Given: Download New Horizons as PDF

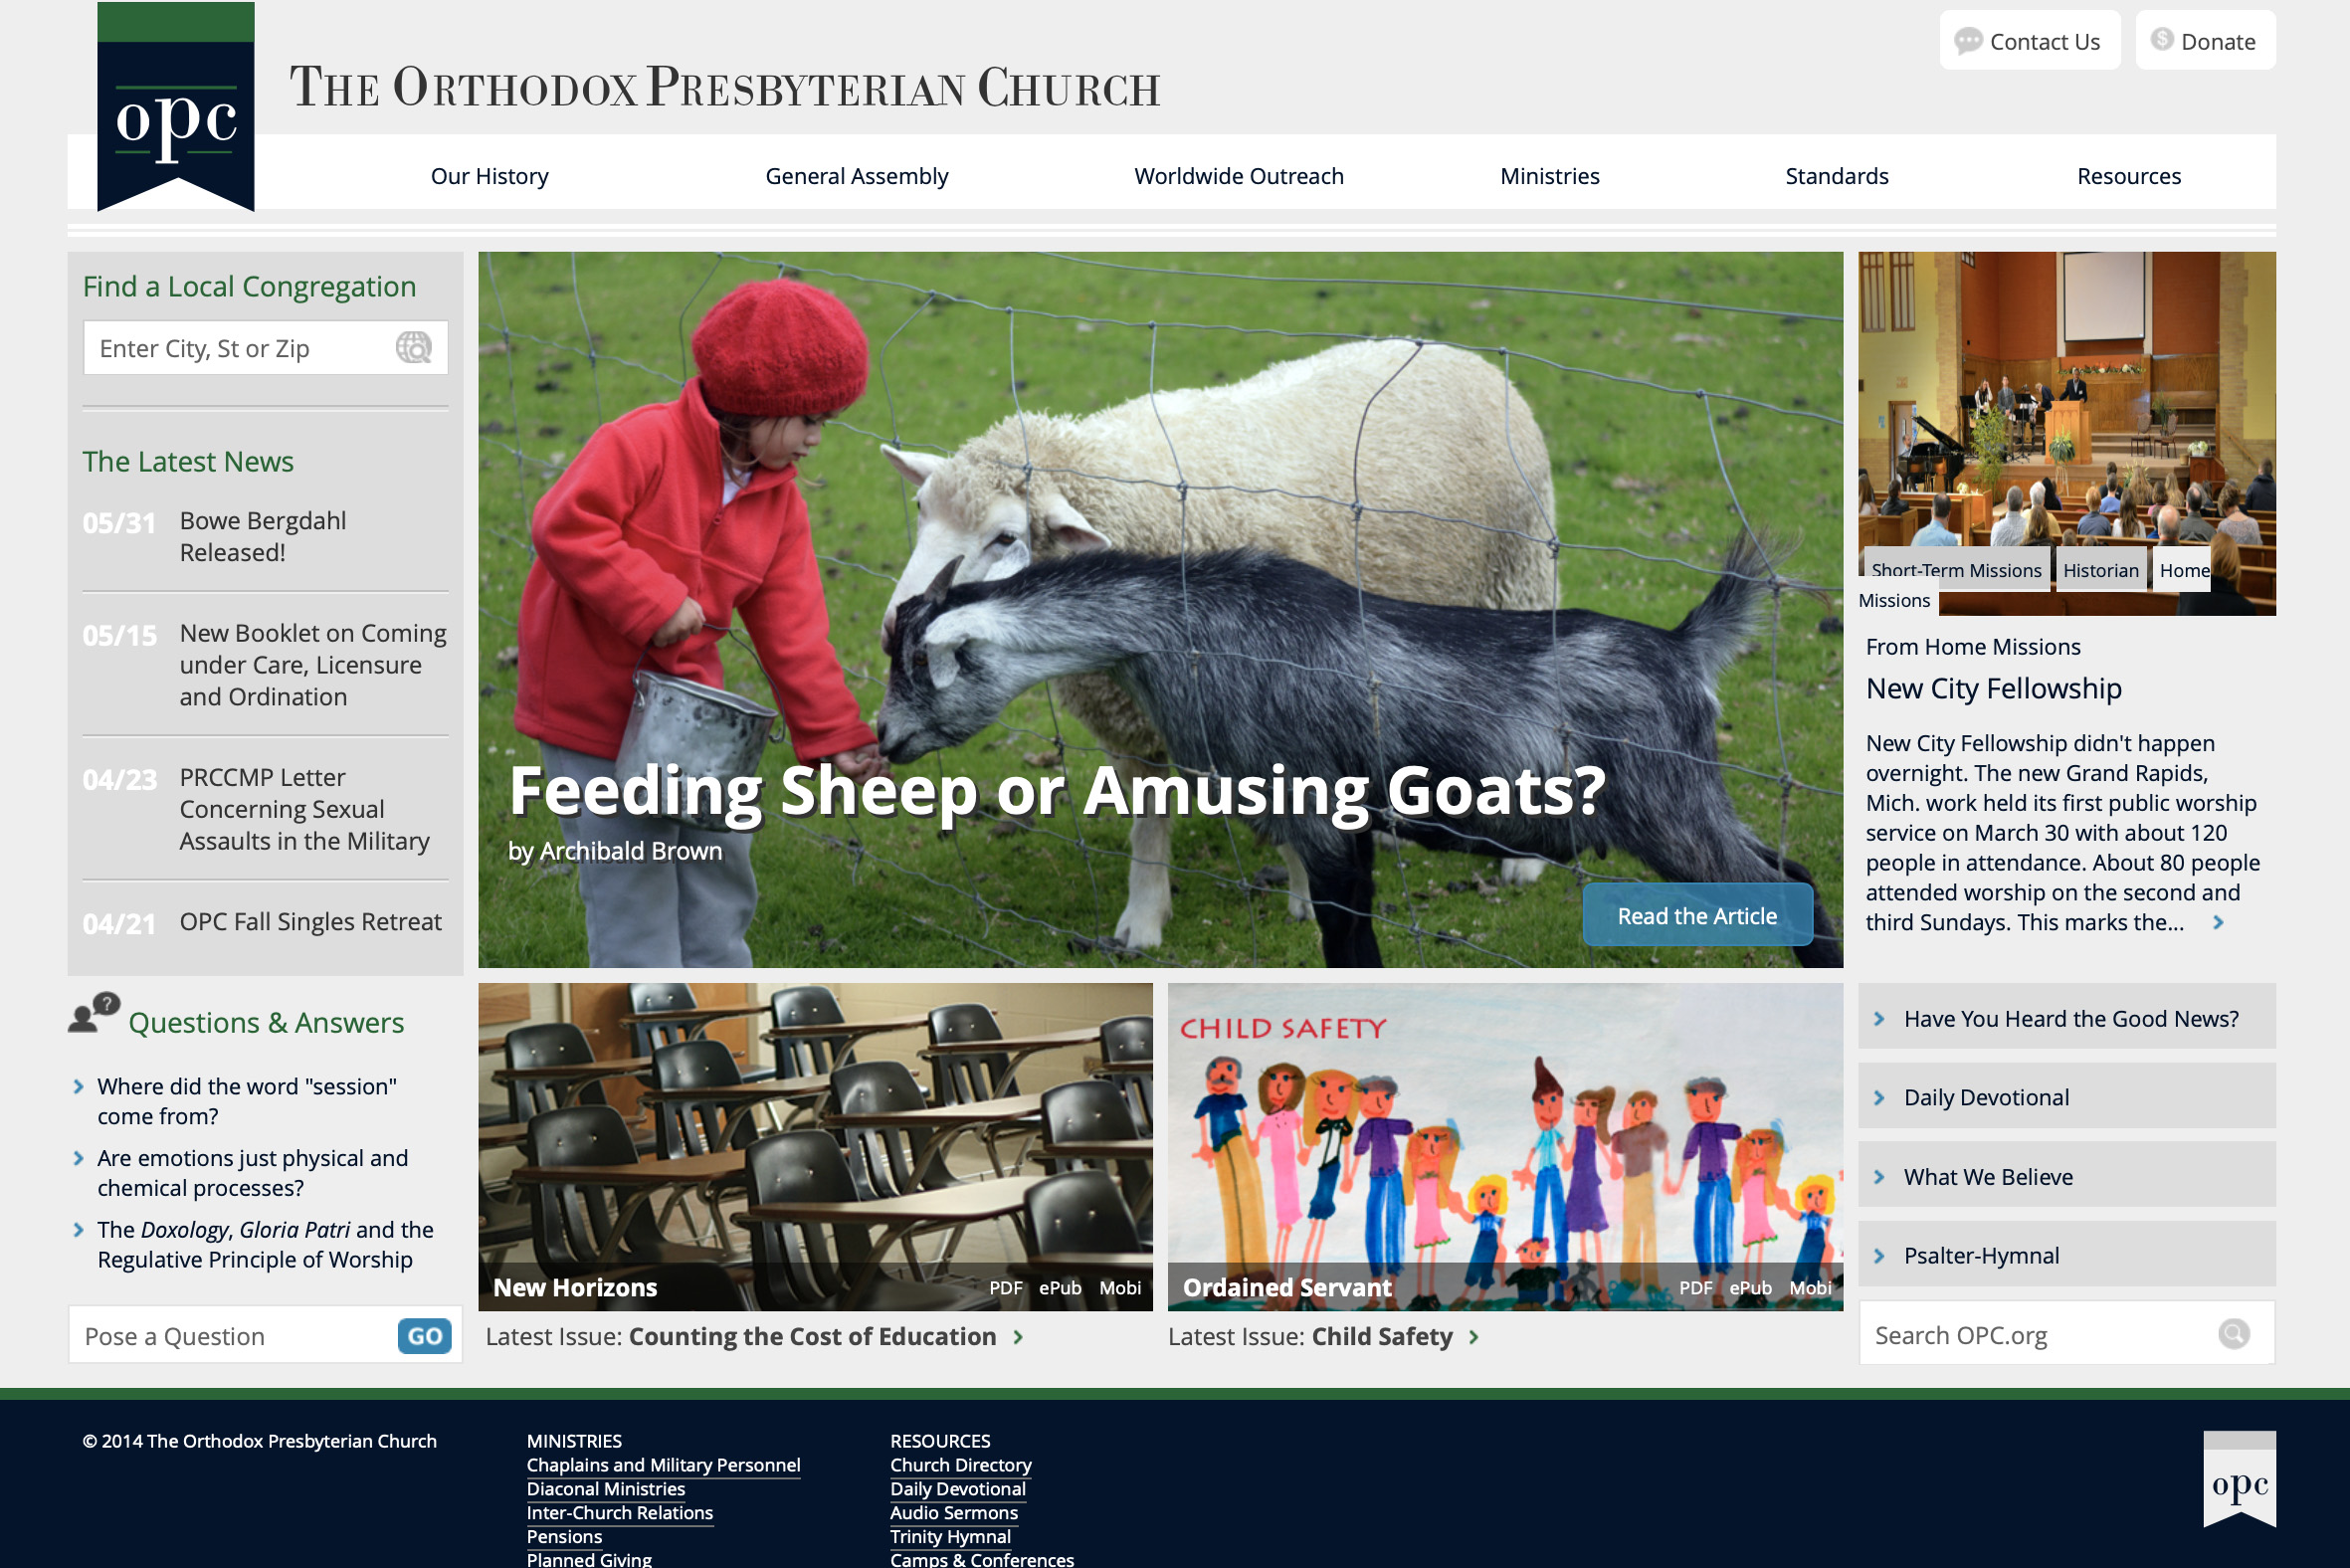Looking at the screenshot, I should coord(1005,1288).
